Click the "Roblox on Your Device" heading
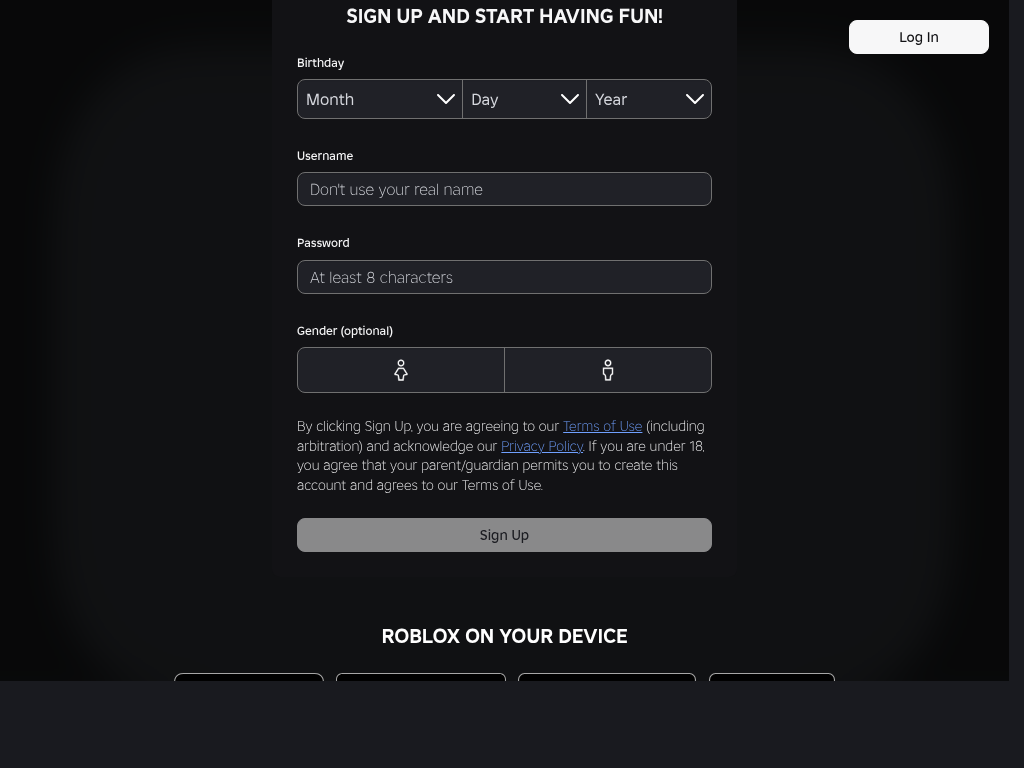Viewport: 1024px width, 768px height. [504, 636]
